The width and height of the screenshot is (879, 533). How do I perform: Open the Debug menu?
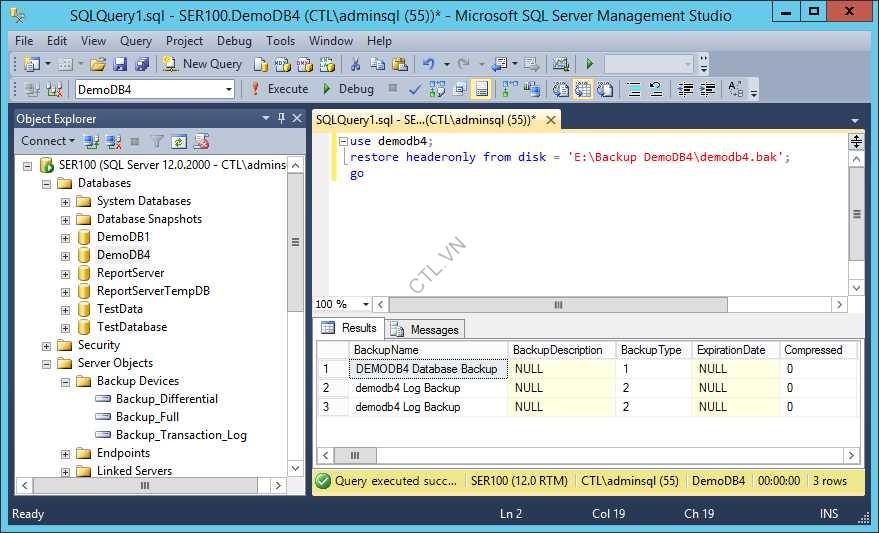pyautogui.click(x=234, y=41)
